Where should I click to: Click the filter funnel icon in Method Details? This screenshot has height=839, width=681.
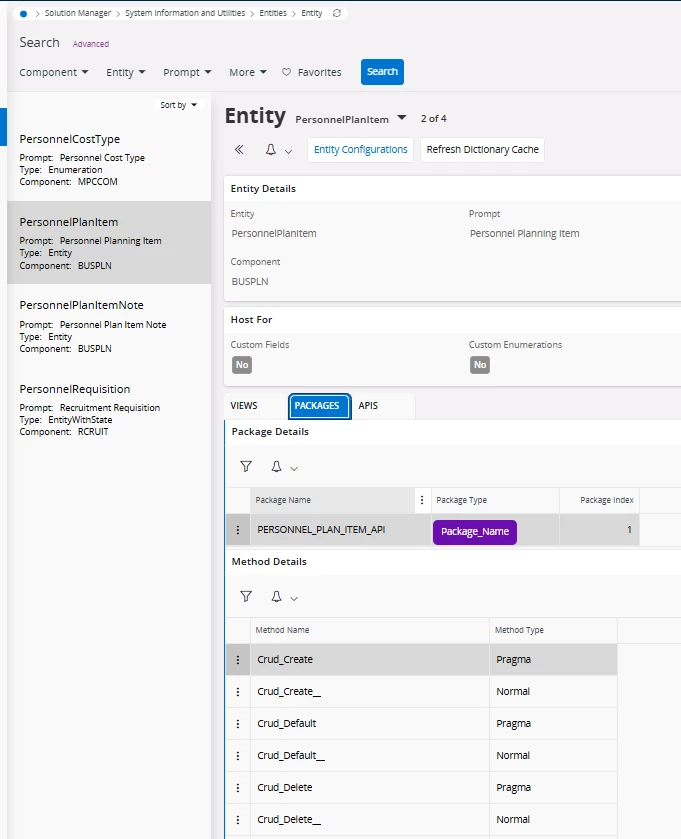coord(246,597)
